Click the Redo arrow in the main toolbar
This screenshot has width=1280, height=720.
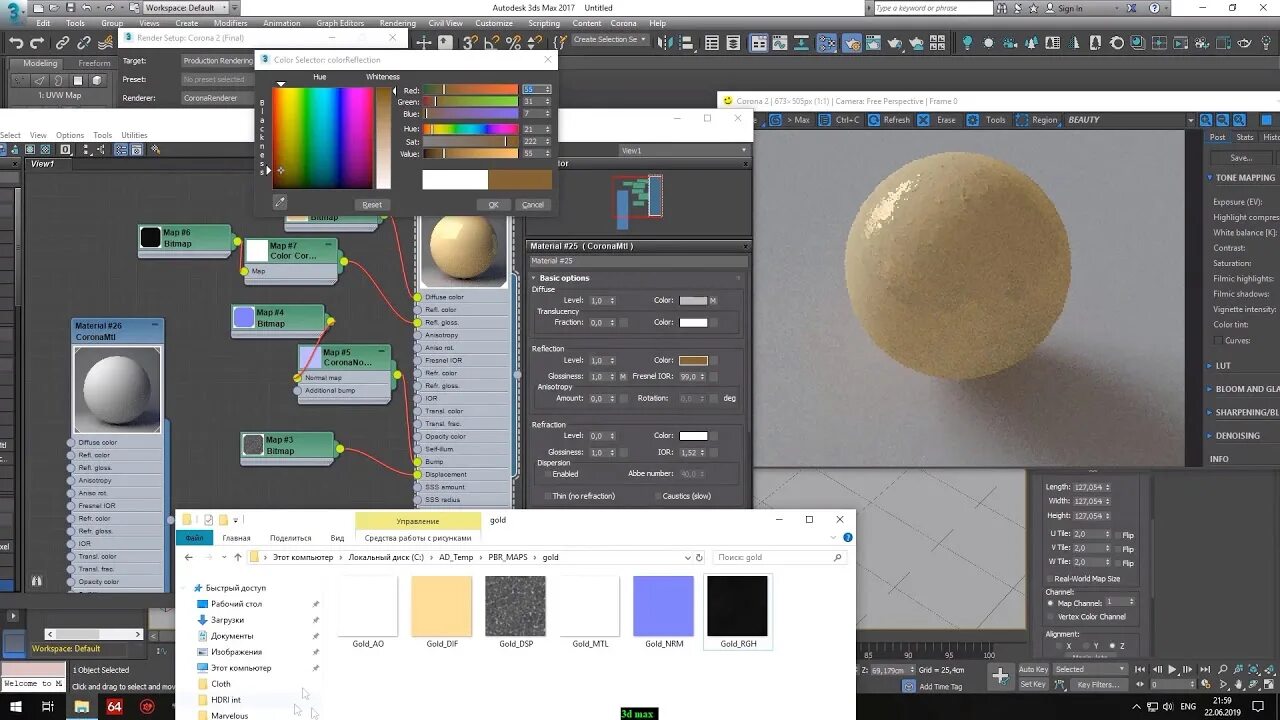37,43
